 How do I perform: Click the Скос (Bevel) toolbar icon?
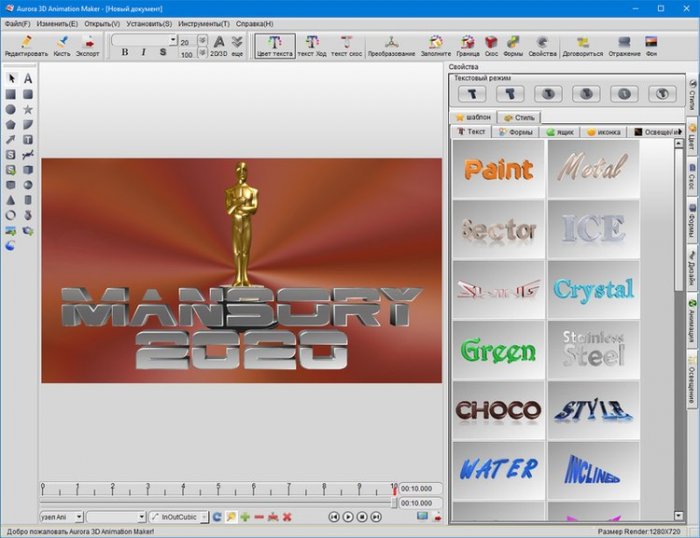click(x=491, y=43)
